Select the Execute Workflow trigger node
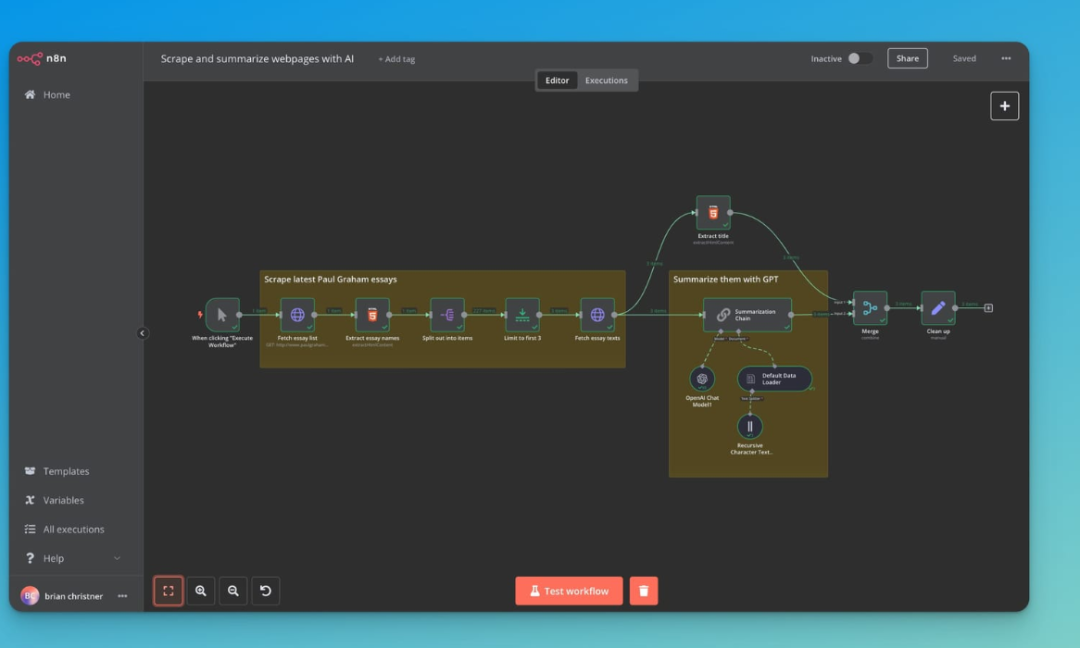The height and width of the screenshot is (648, 1080). pyautogui.click(x=222, y=315)
